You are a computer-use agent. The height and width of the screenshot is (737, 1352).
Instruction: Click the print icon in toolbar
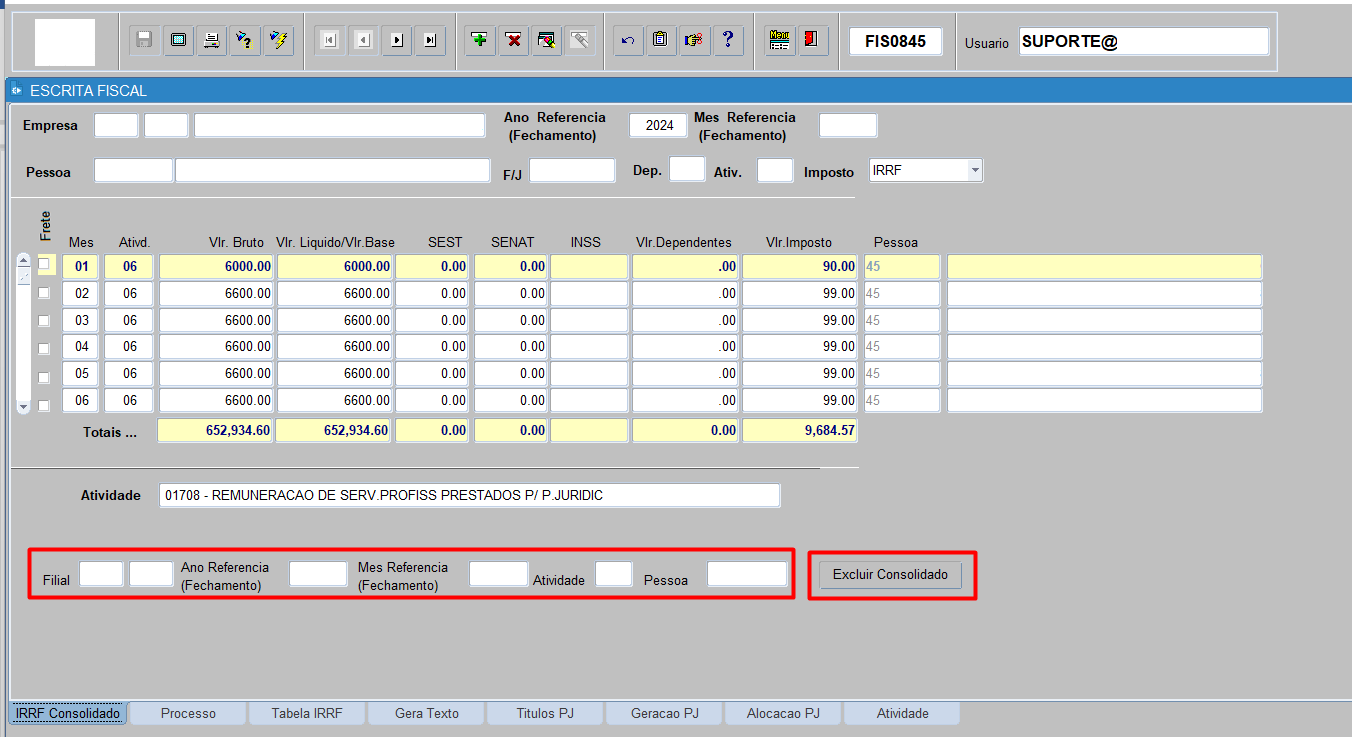coord(211,40)
